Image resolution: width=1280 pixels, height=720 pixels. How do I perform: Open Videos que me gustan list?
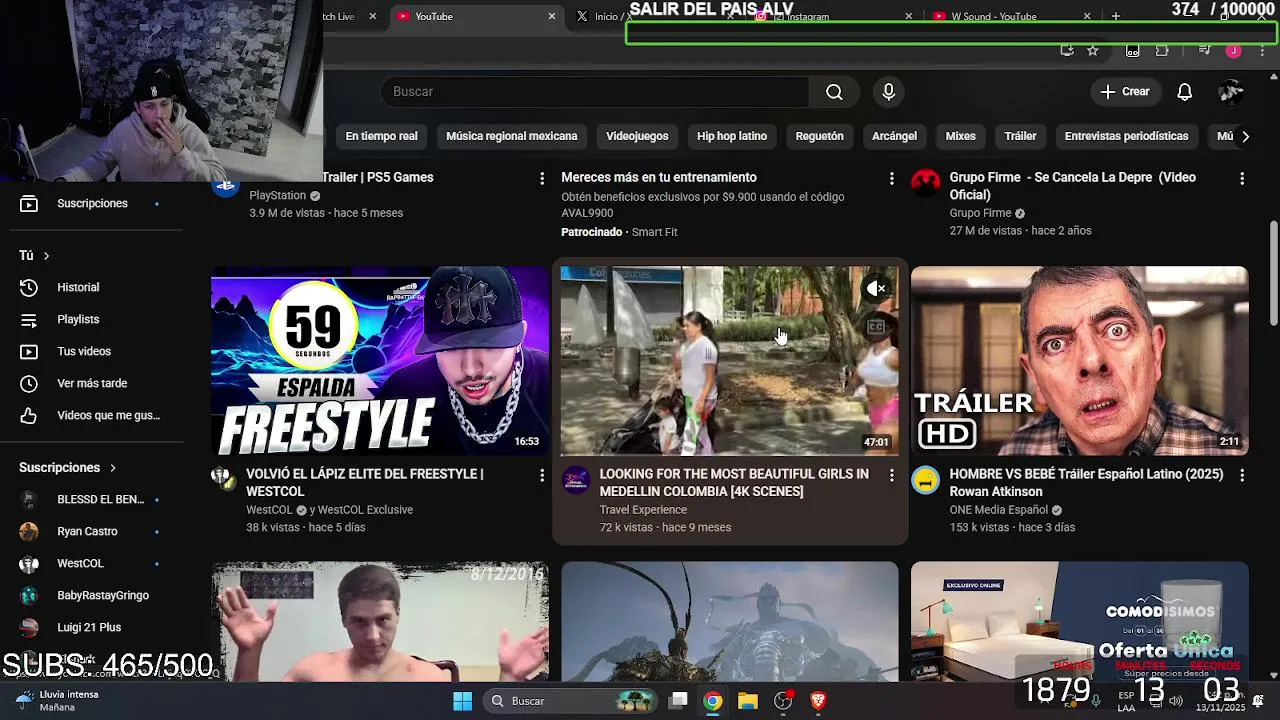tap(92, 415)
